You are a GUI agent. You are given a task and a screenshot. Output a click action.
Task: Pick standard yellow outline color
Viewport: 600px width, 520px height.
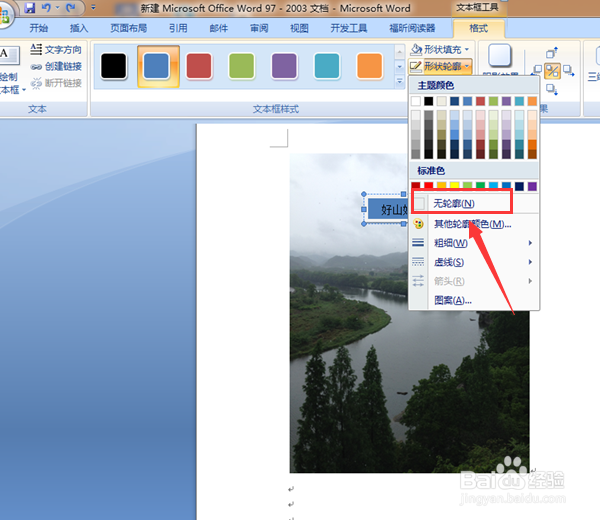pos(455,186)
